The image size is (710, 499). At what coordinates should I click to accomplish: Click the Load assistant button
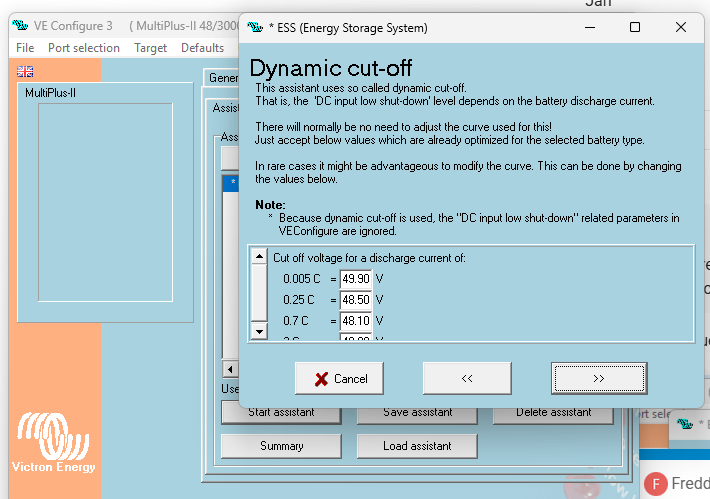coord(417,446)
